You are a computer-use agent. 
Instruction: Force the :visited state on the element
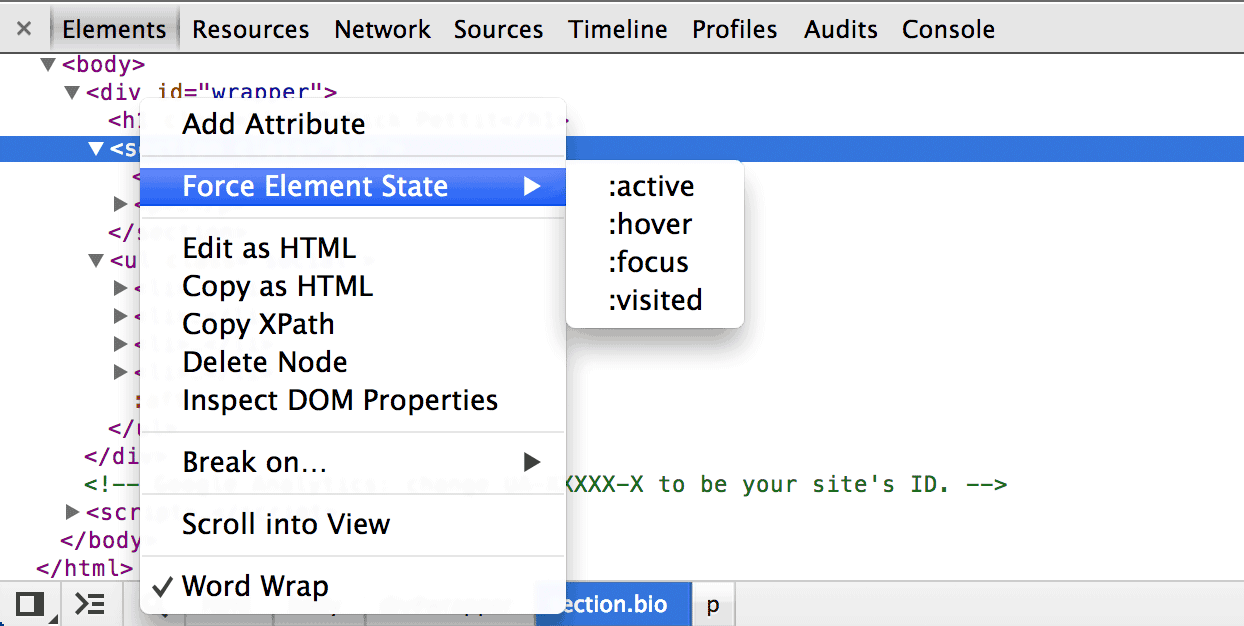coord(654,300)
